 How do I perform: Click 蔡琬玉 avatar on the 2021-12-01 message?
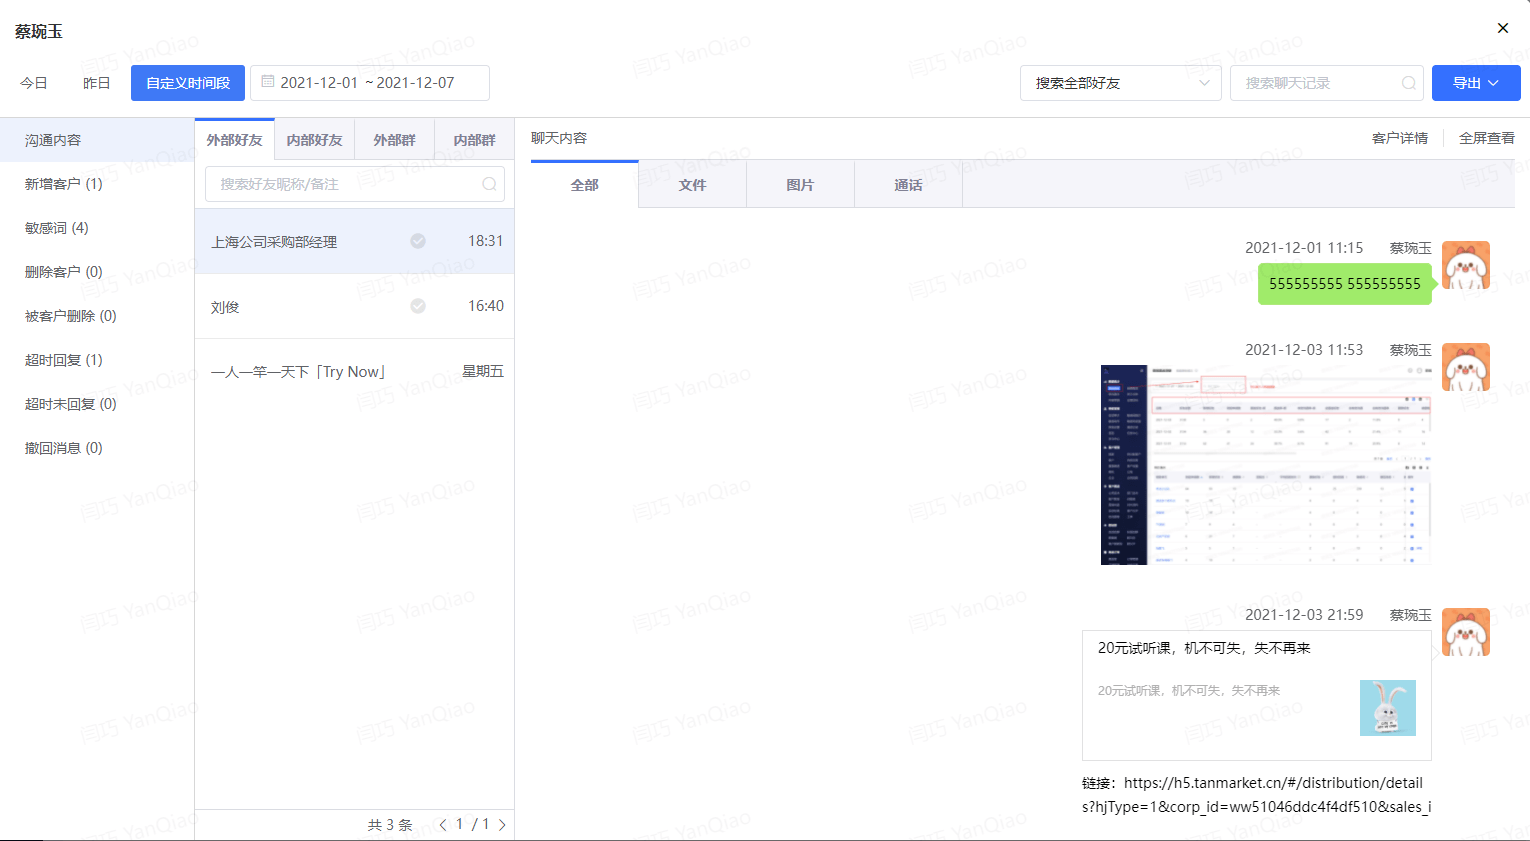point(1465,265)
